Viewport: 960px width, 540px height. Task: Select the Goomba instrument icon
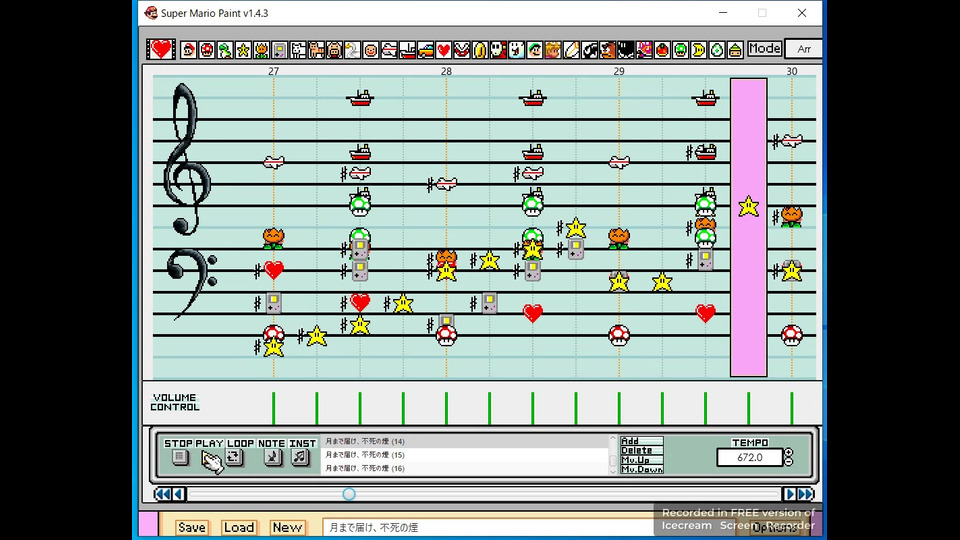click(607, 50)
